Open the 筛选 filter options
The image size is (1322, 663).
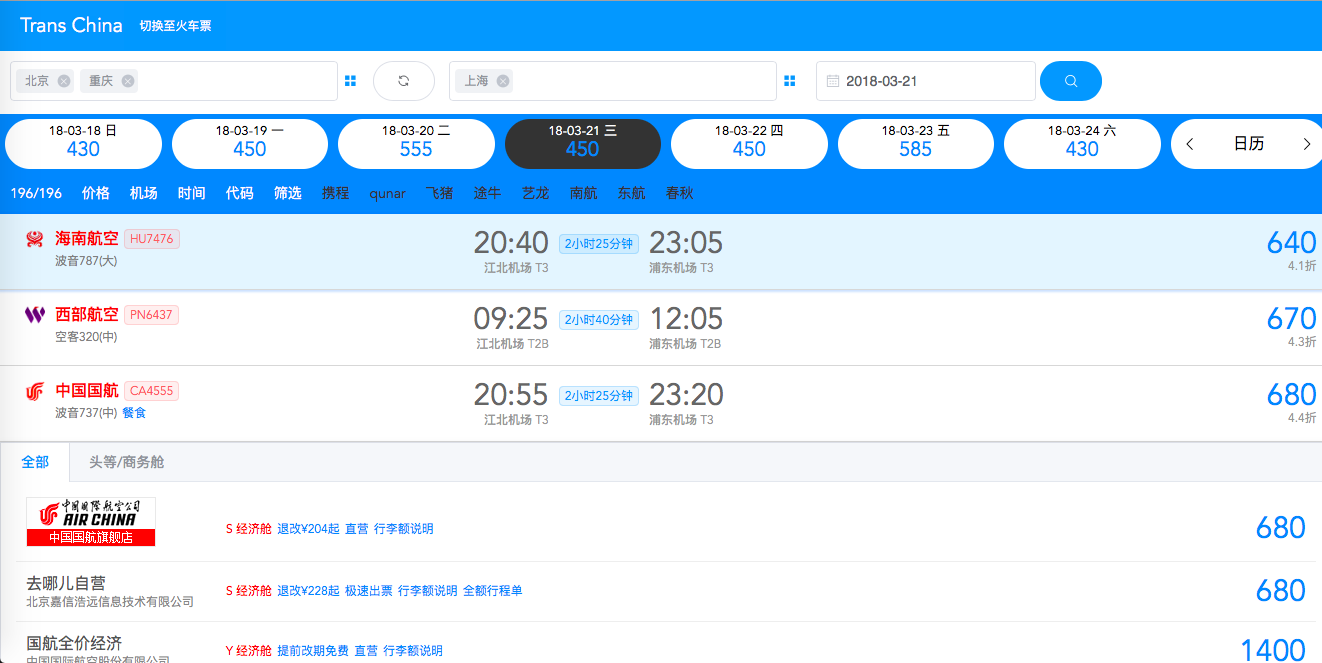tap(288, 193)
